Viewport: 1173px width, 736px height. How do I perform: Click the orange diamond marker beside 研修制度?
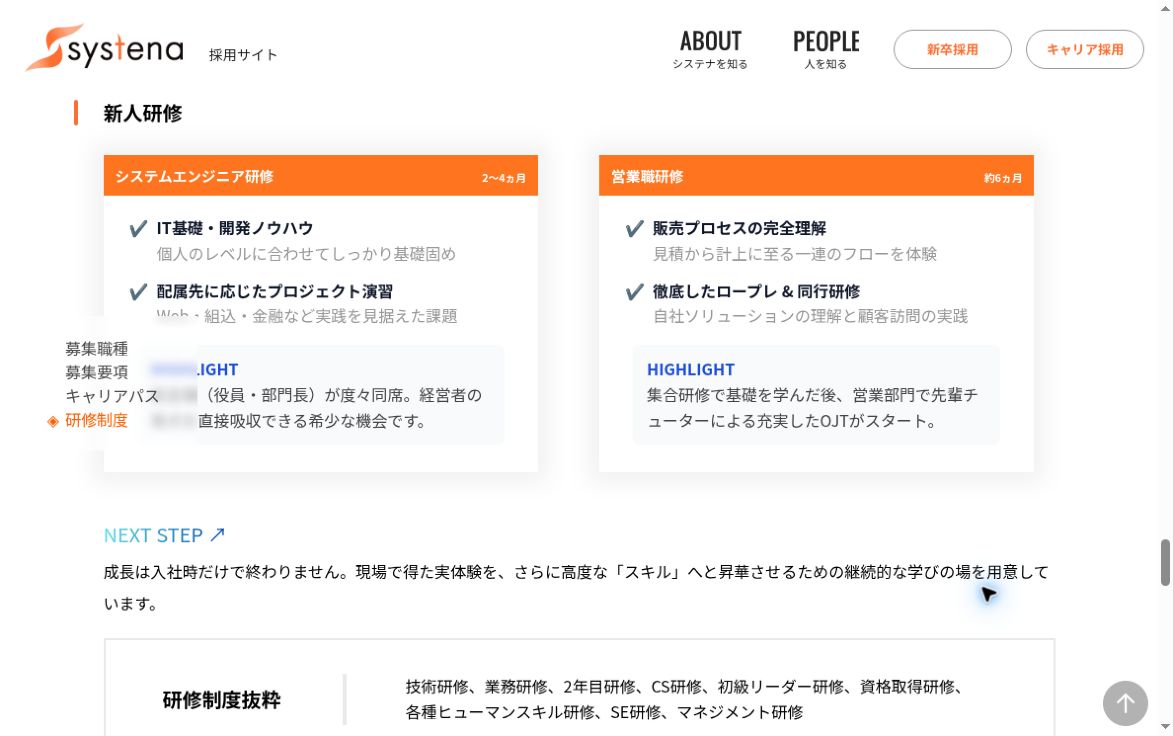(x=52, y=422)
